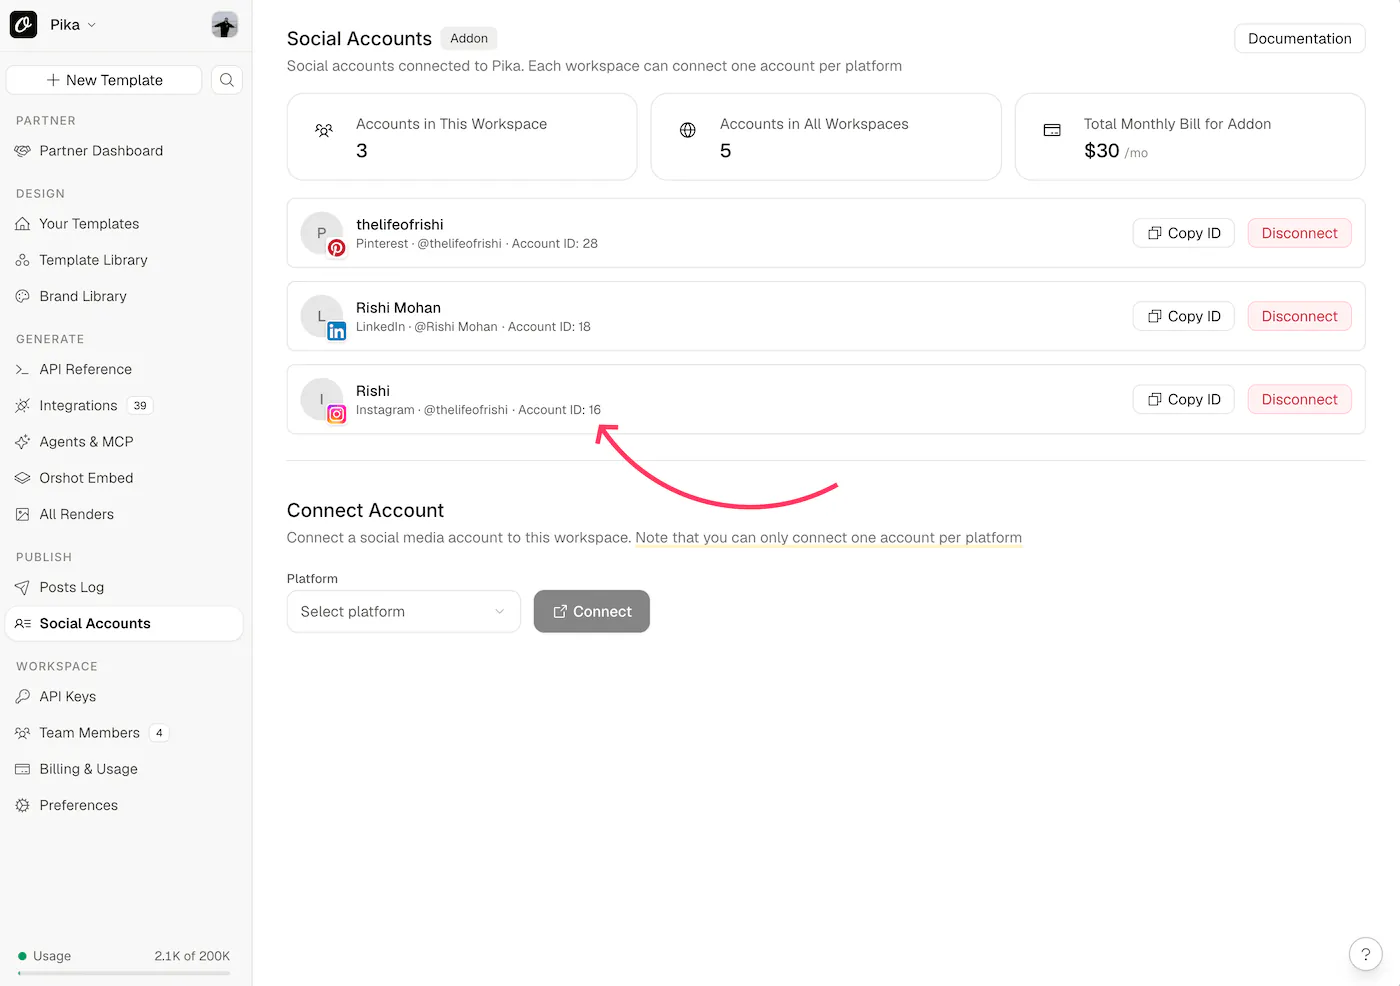The height and width of the screenshot is (986, 1400).
Task: Click the New Template button
Action: (x=104, y=80)
